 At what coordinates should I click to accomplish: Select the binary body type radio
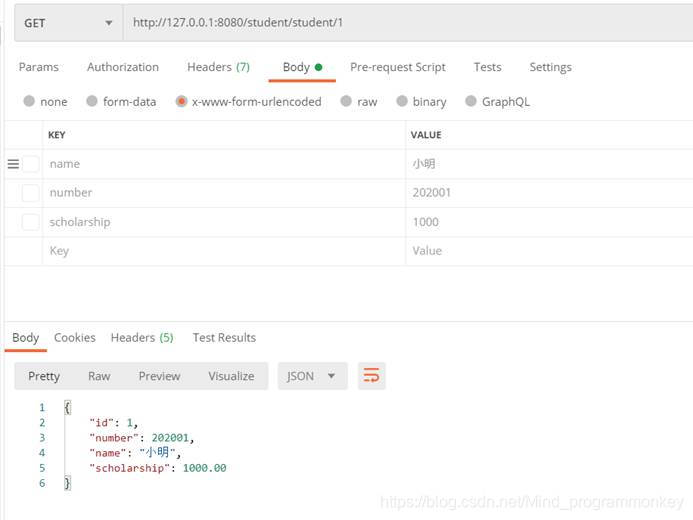pos(402,101)
